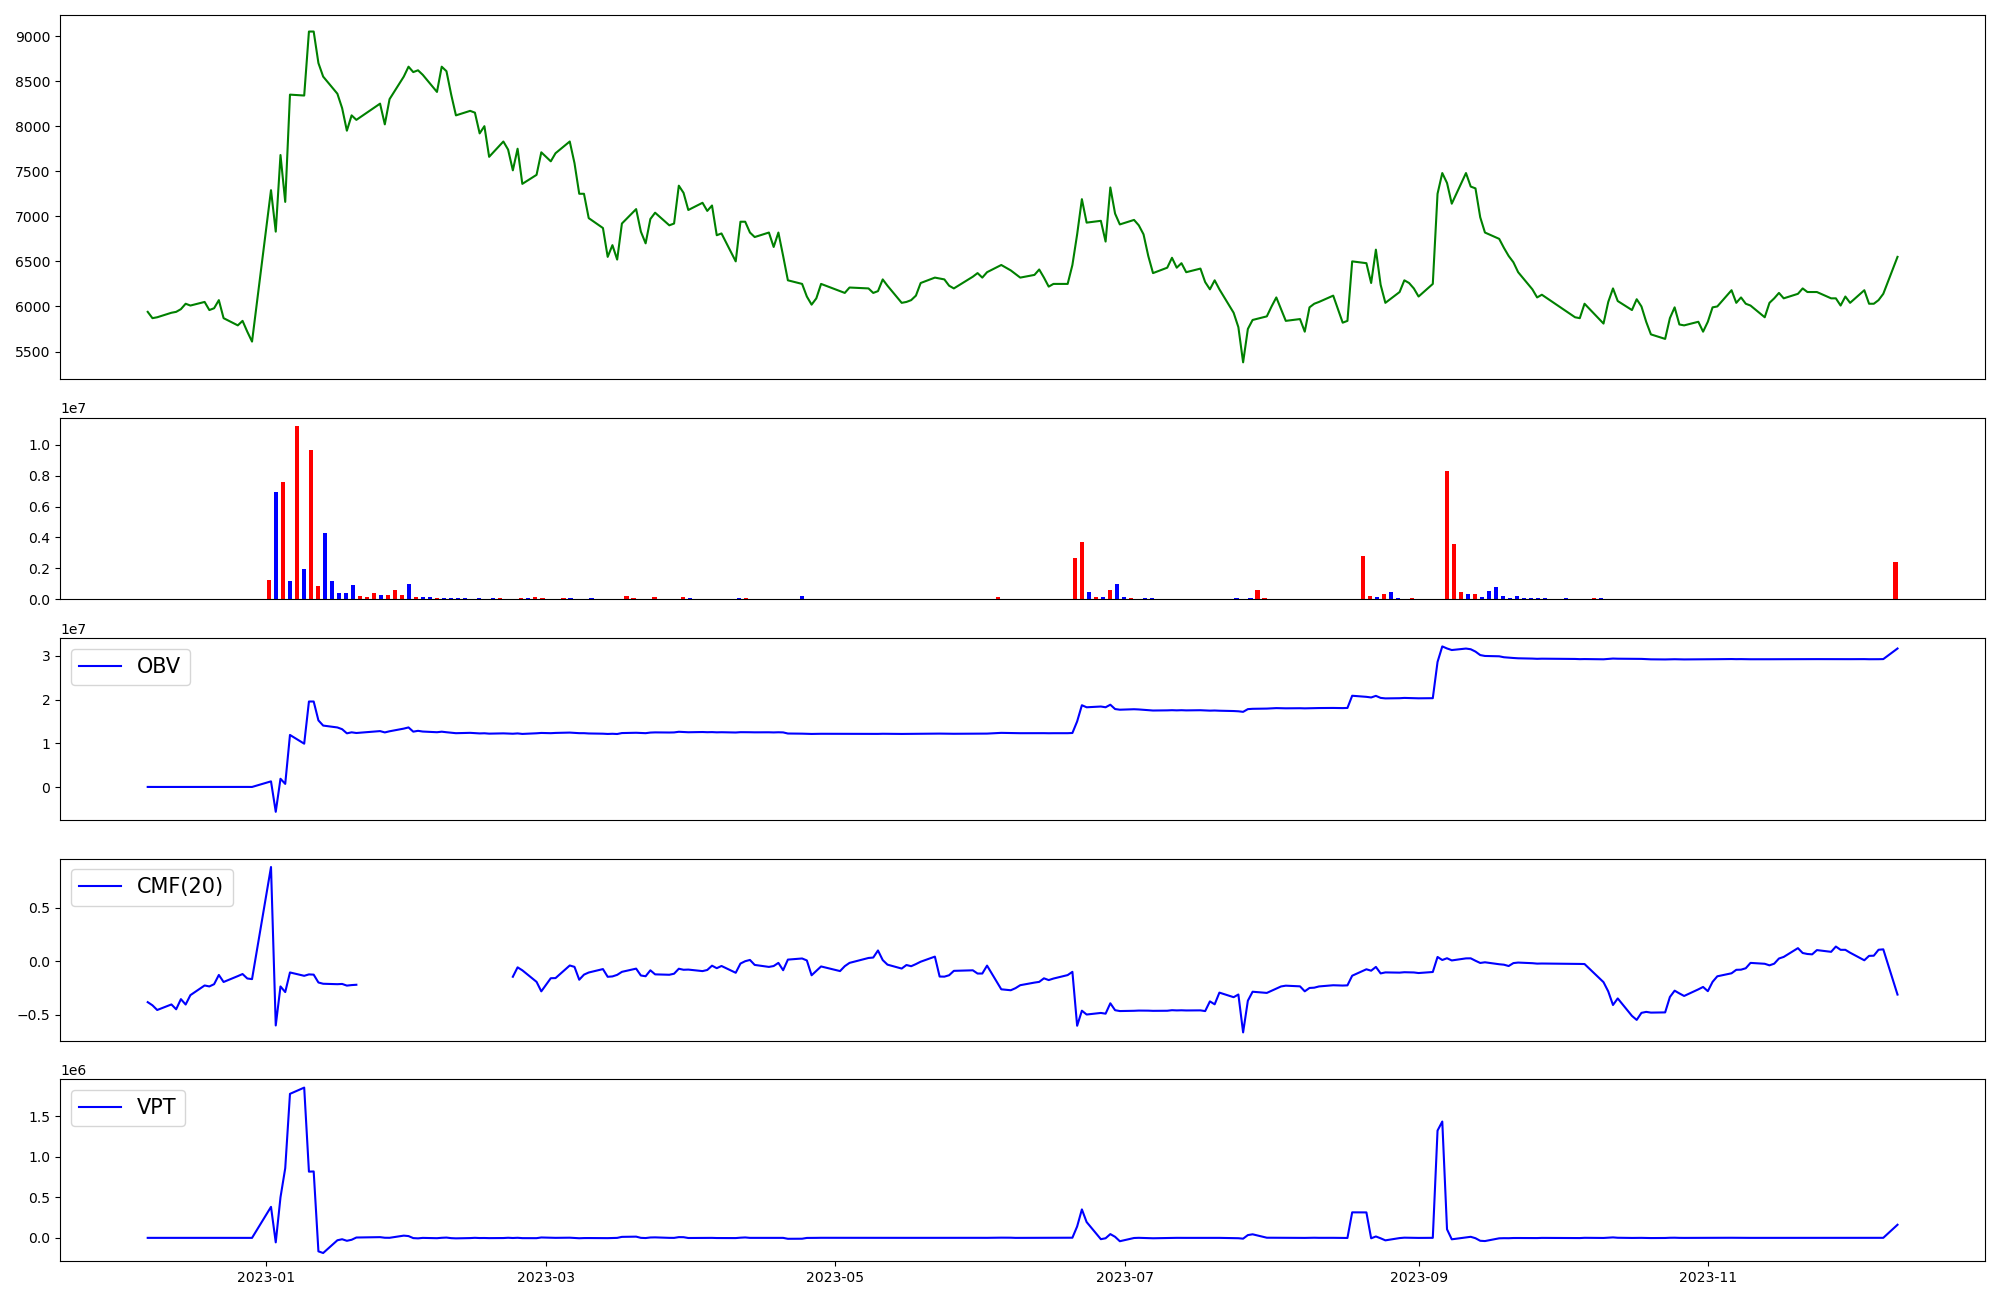Click the tallest red volume bar
2000x1300 pixels.
(297, 512)
